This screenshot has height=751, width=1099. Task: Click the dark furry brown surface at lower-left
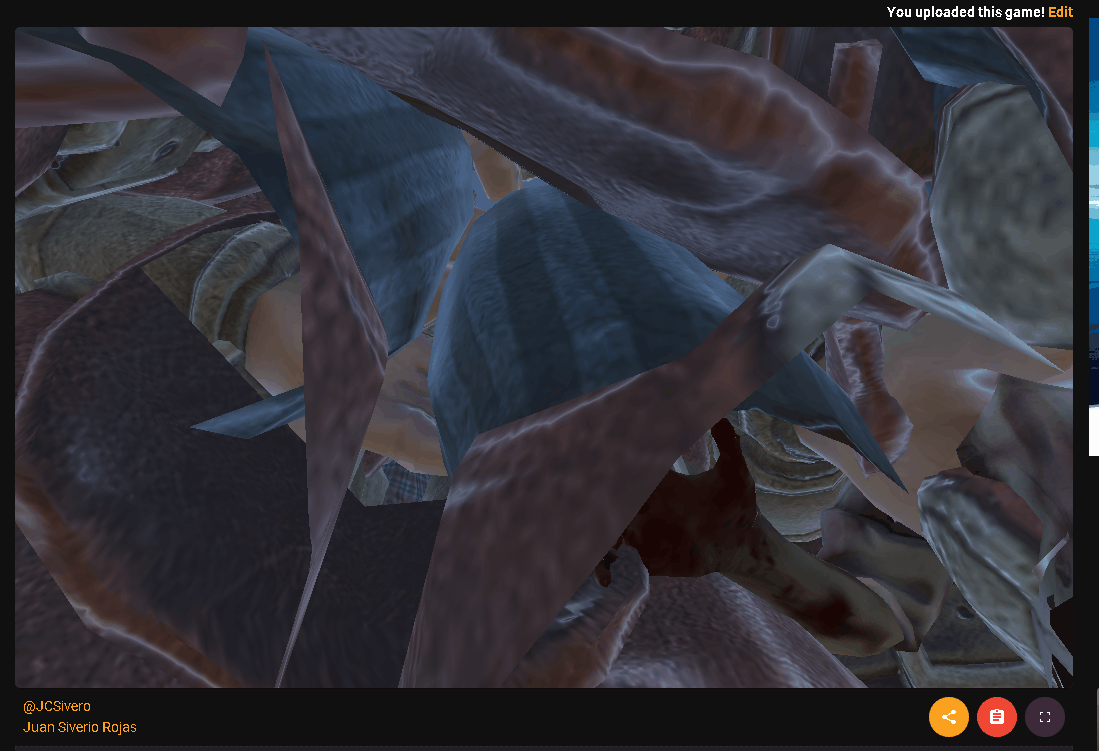(150, 480)
